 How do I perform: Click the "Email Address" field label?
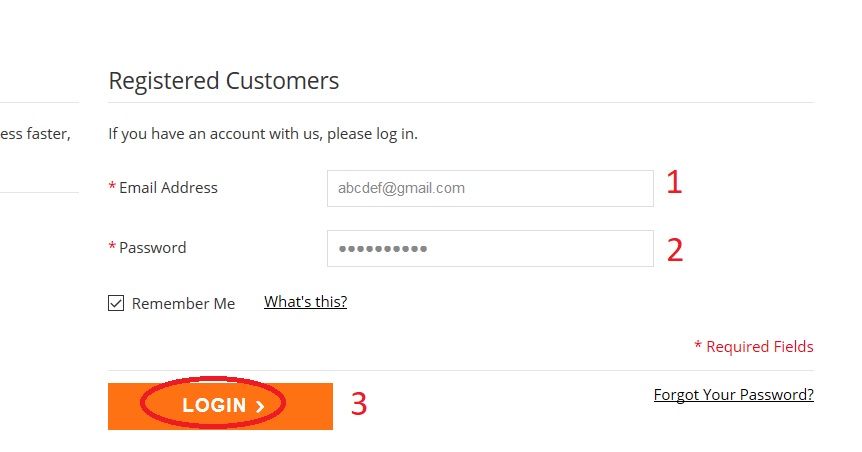click(x=168, y=187)
